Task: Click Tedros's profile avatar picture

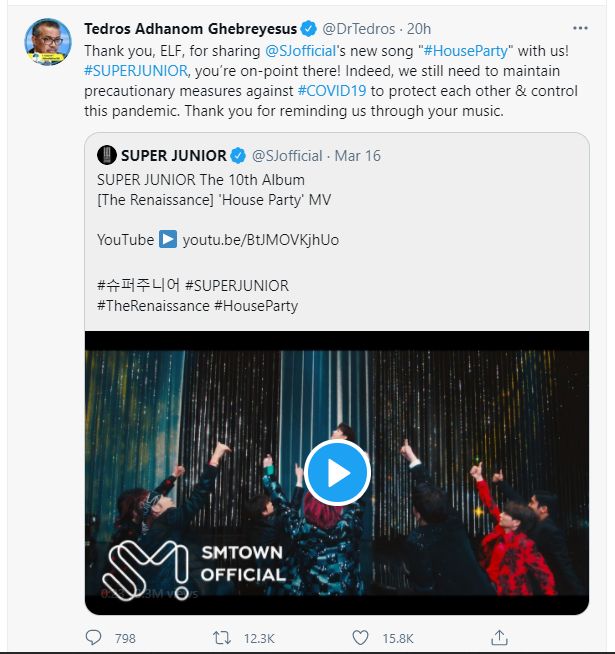Action: tap(47, 43)
